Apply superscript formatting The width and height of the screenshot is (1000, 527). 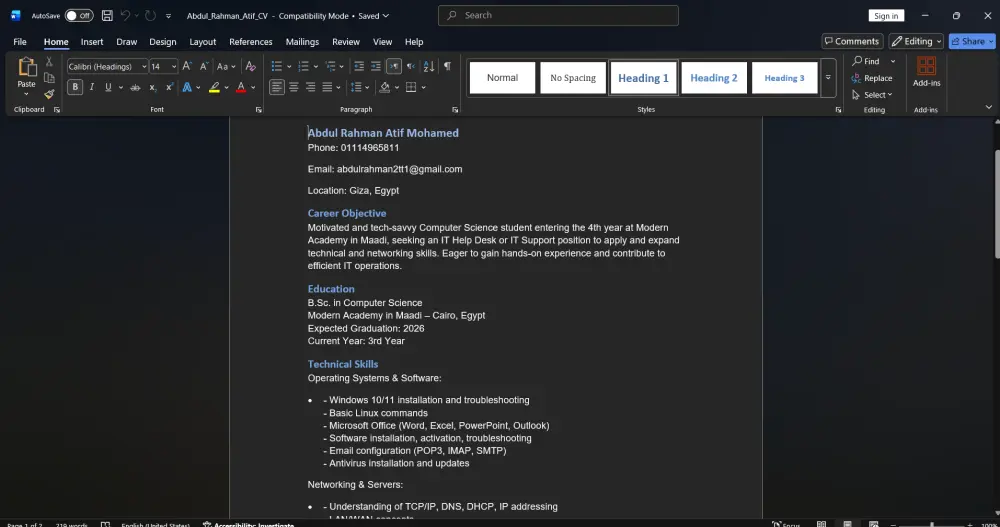click(169, 87)
